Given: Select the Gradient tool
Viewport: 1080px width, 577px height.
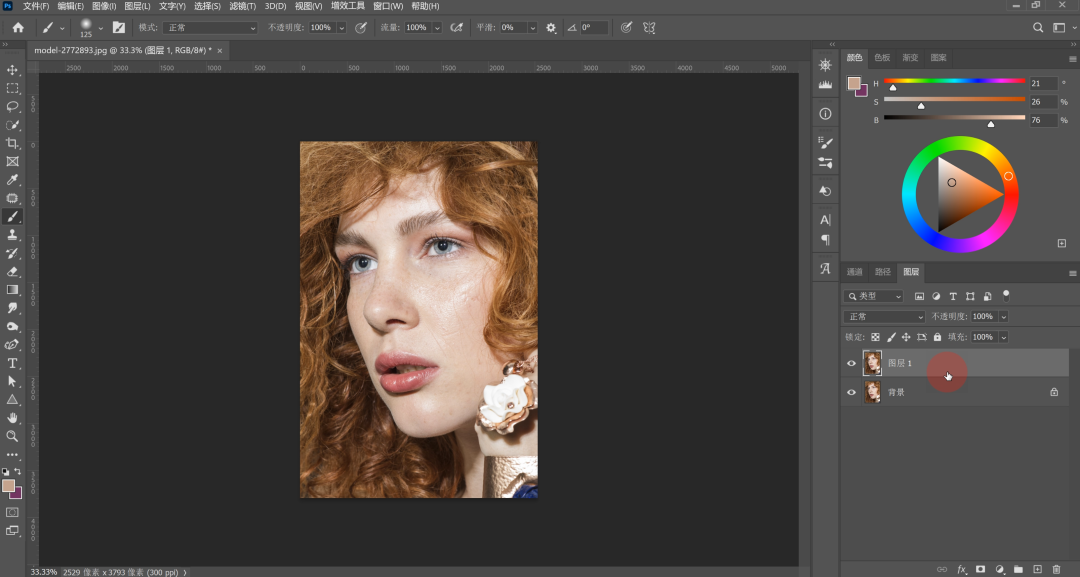Looking at the screenshot, I should point(12,290).
